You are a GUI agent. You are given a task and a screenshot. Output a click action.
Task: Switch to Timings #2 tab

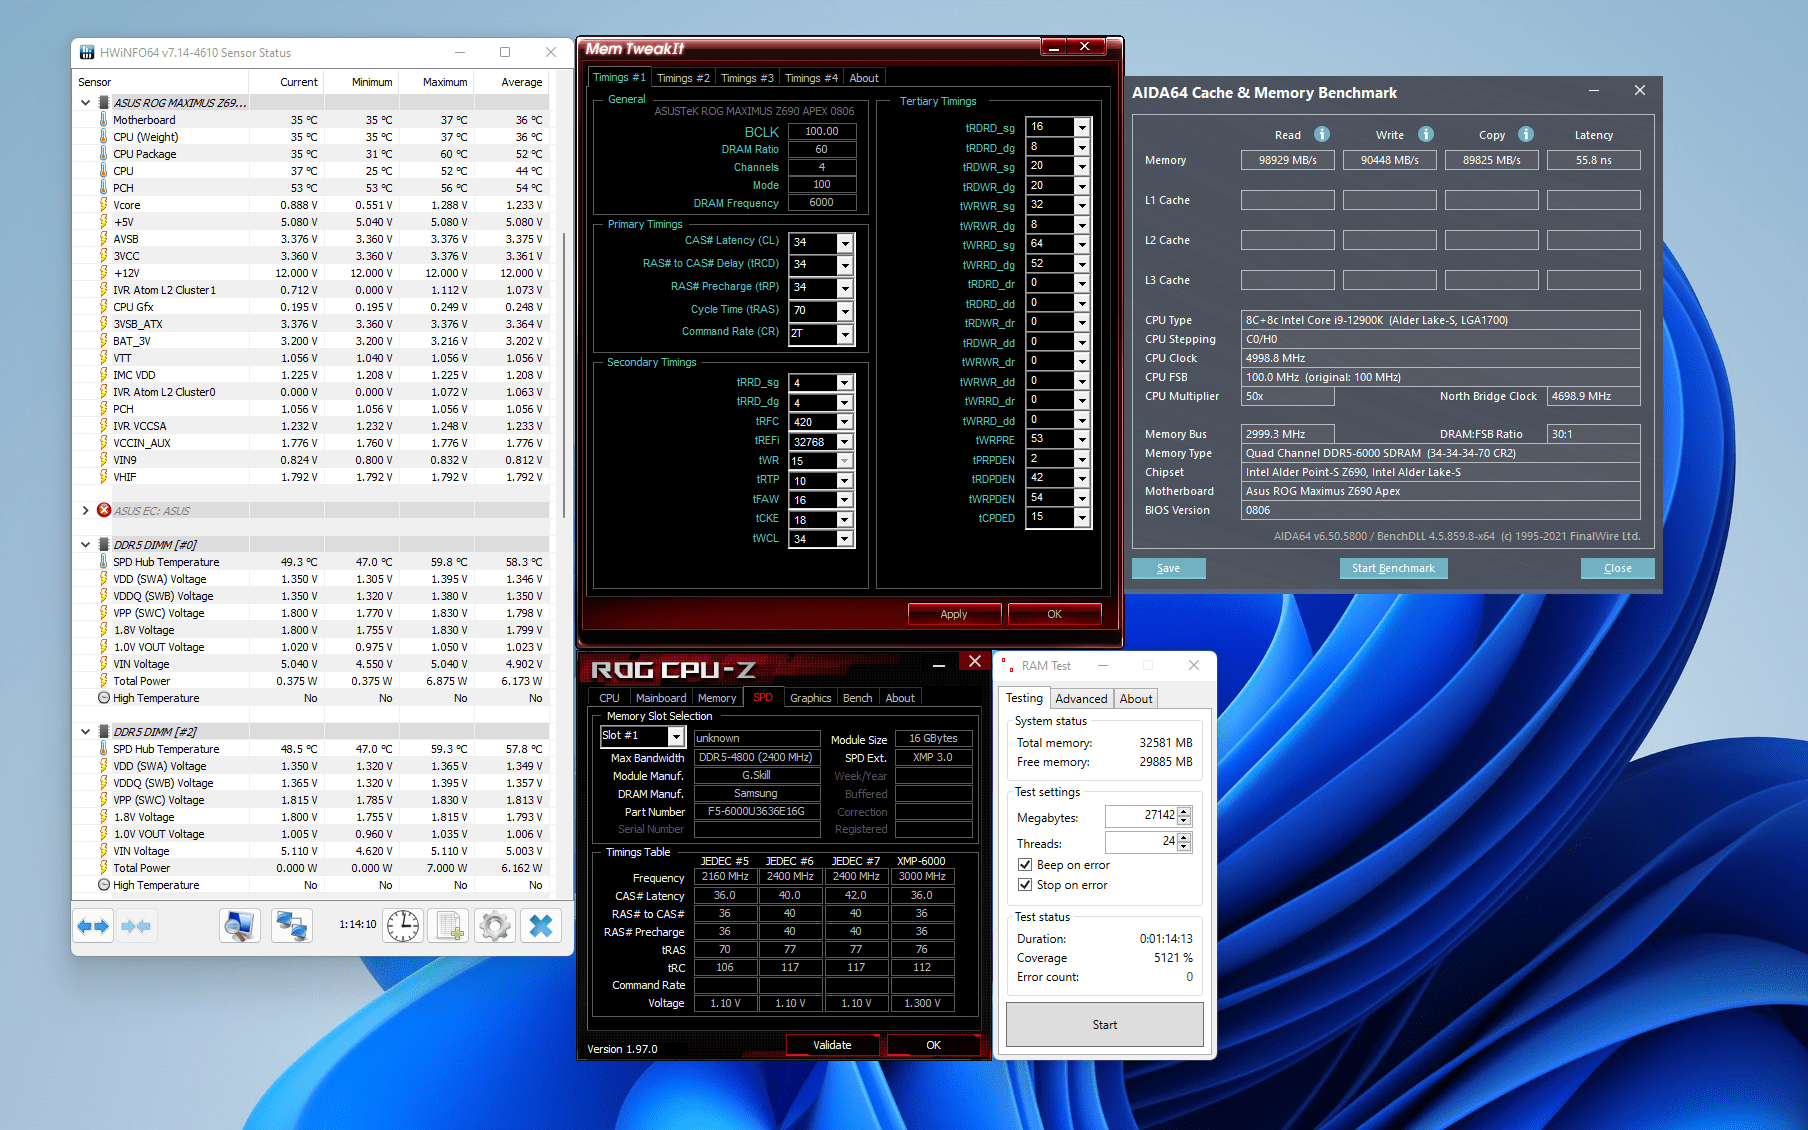pyautogui.click(x=683, y=78)
